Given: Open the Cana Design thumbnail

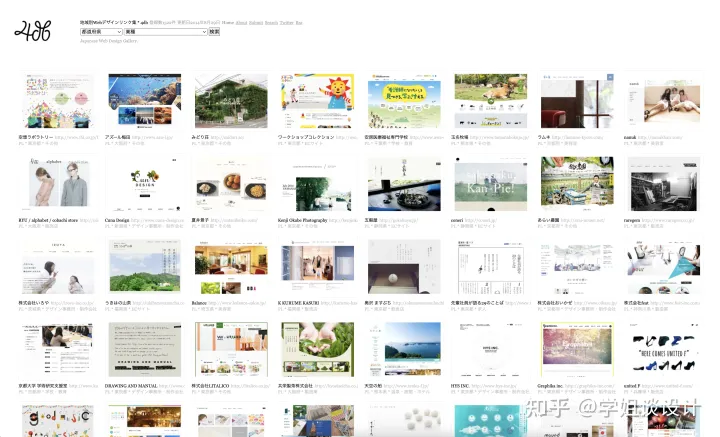Looking at the screenshot, I should [x=145, y=184].
